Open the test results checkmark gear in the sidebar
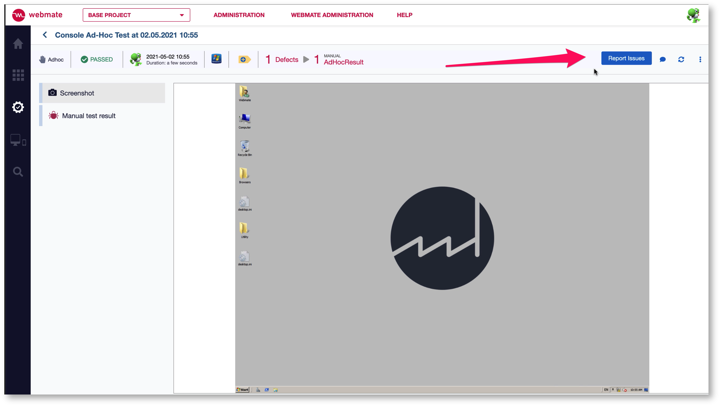 [18, 107]
